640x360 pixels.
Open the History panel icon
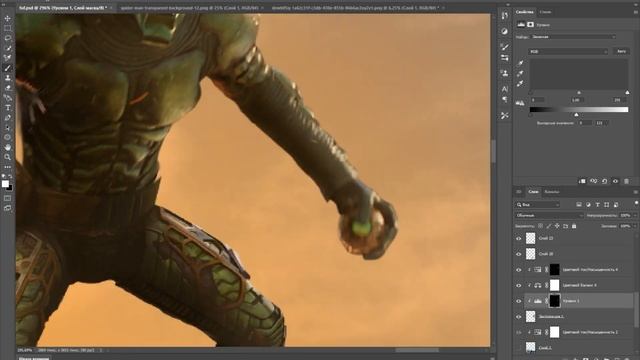pyautogui.click(x=505, y=16)
